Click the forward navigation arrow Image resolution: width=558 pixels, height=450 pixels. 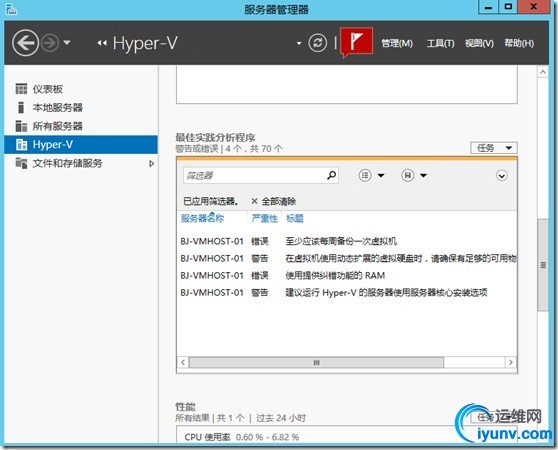50,43
